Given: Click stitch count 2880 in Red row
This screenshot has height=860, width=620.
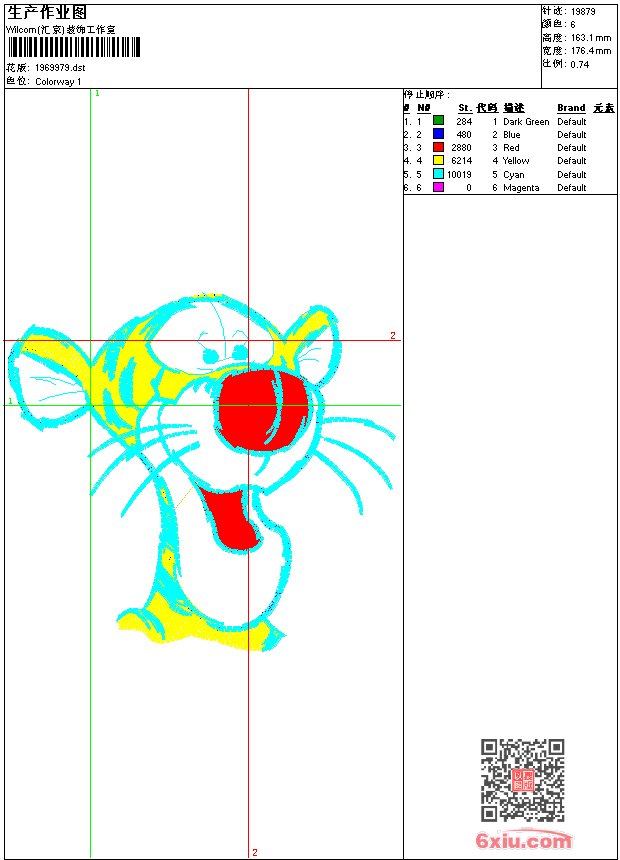Looking at the screenshot, I should 461,148.
